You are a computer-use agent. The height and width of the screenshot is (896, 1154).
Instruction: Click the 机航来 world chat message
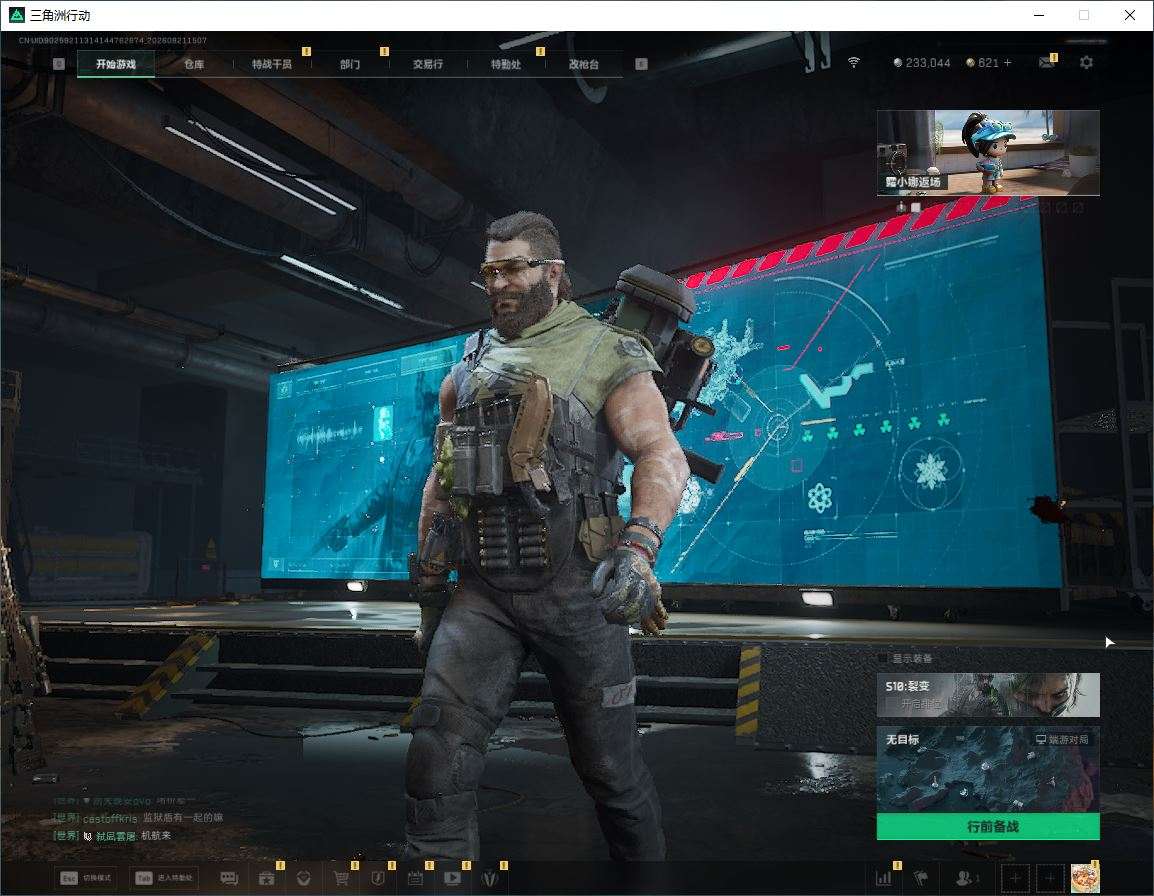[x=113, y=836]
